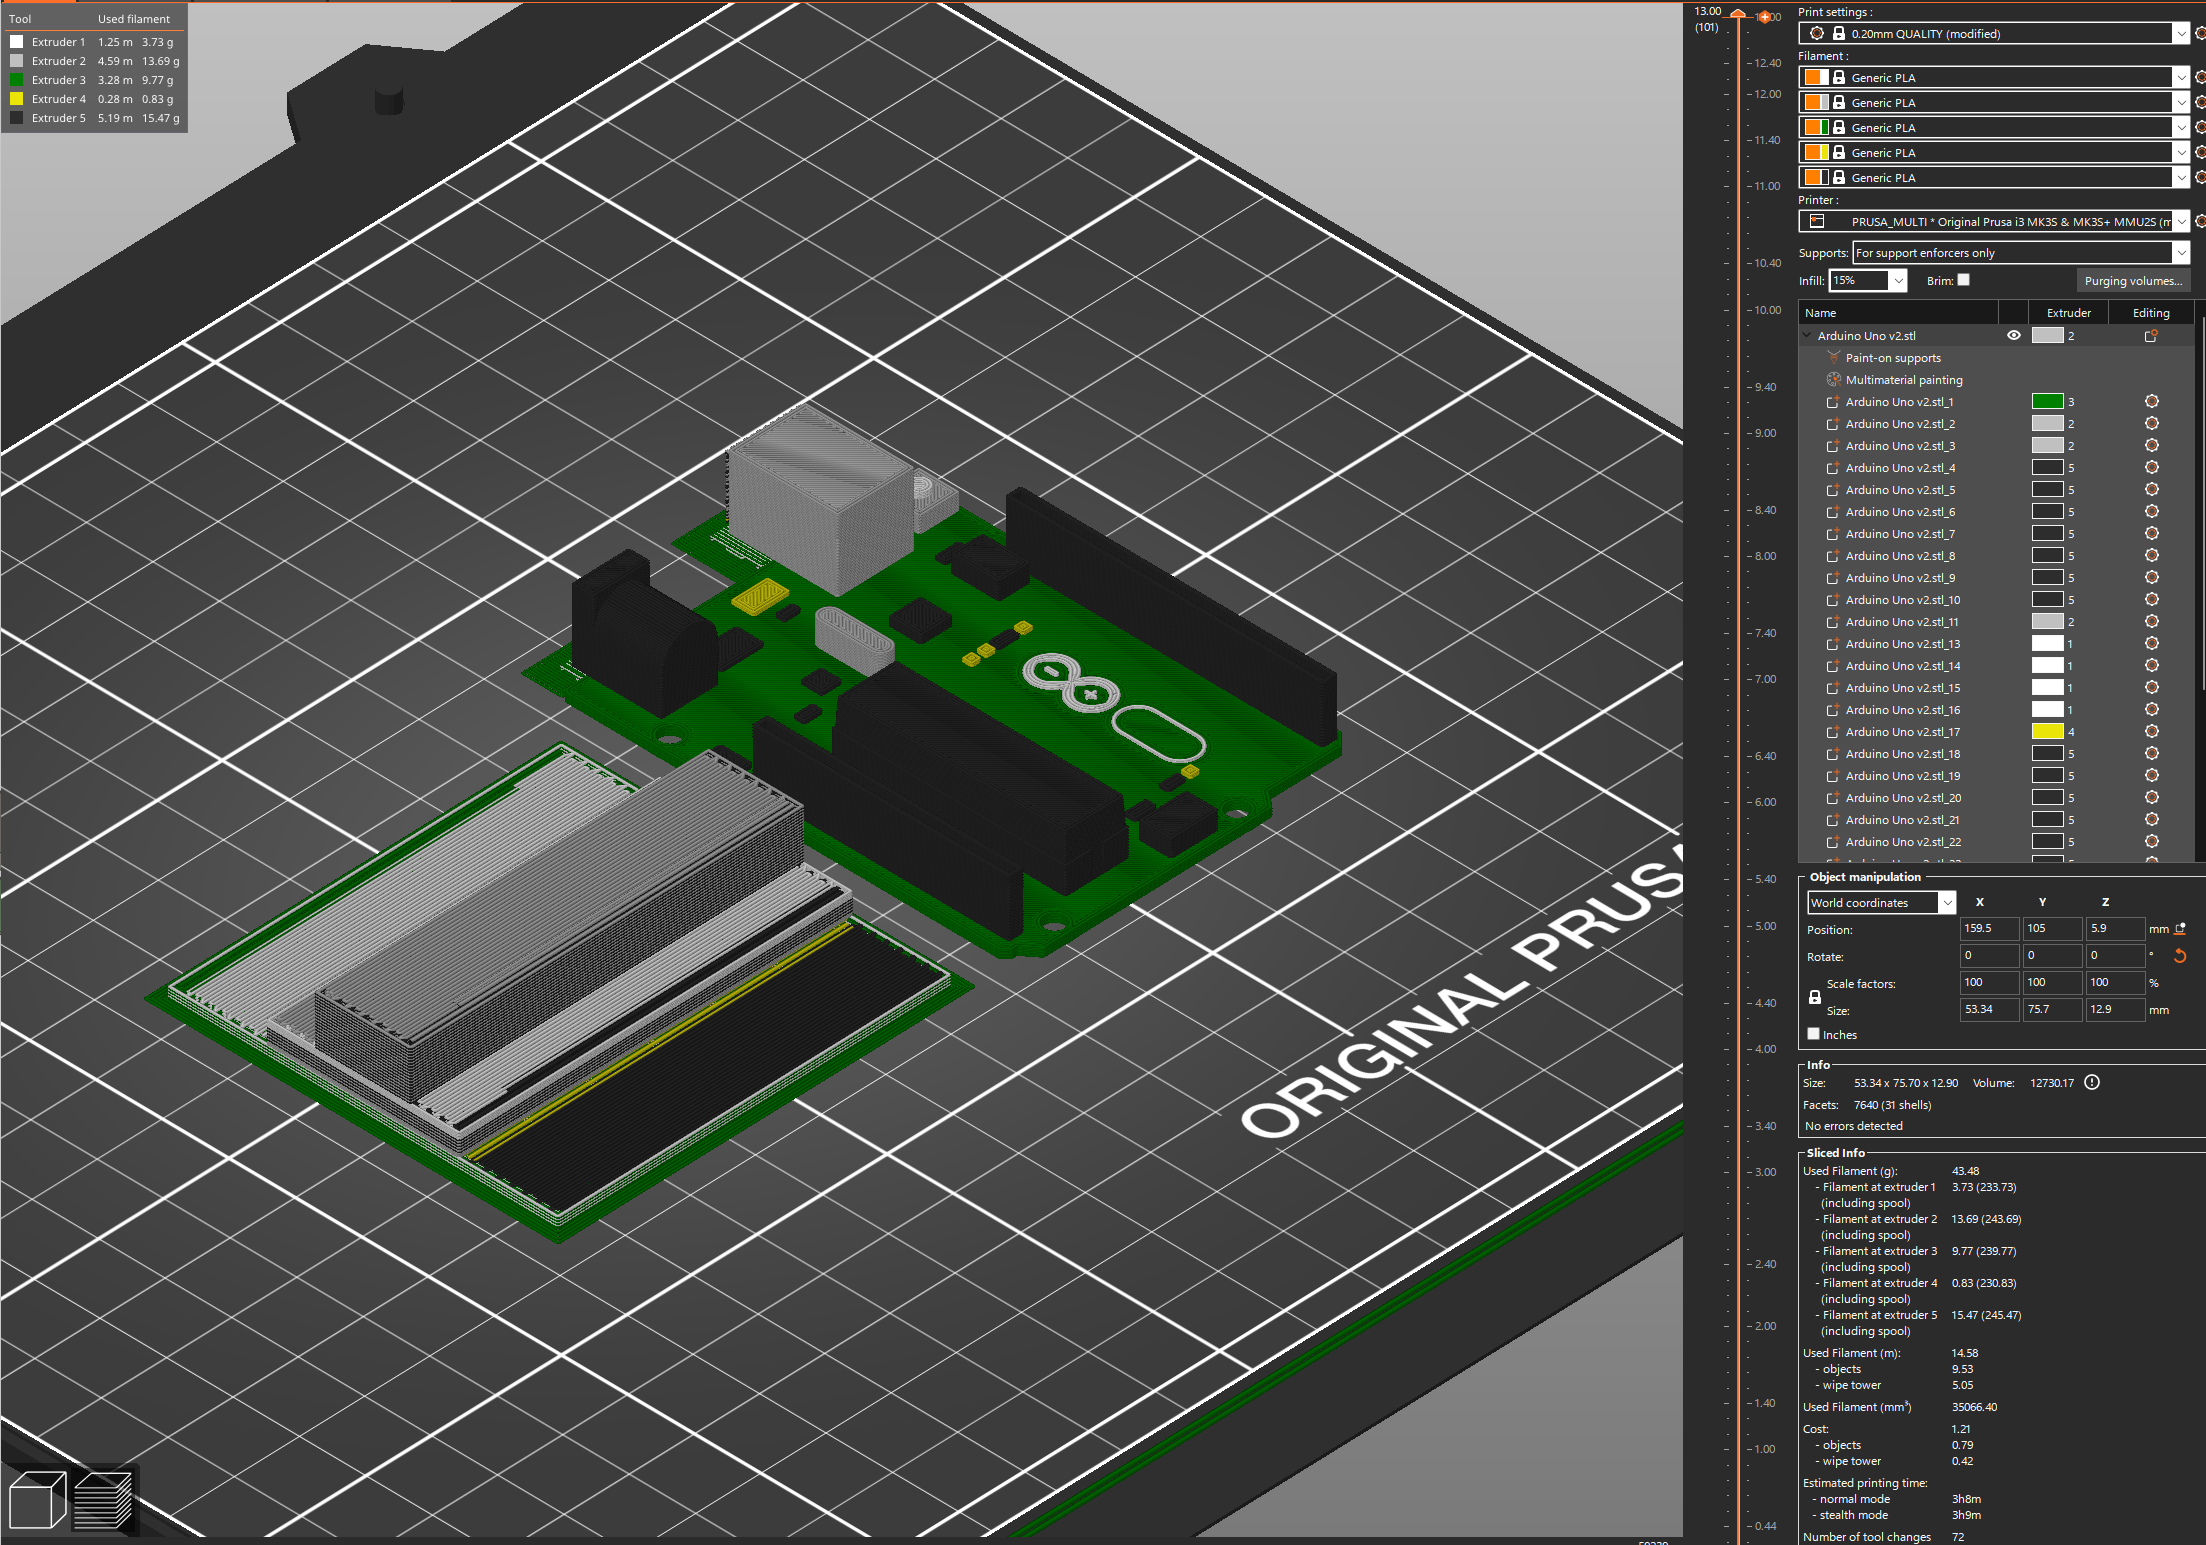Open the Infill percentage dropdown

1898,280
